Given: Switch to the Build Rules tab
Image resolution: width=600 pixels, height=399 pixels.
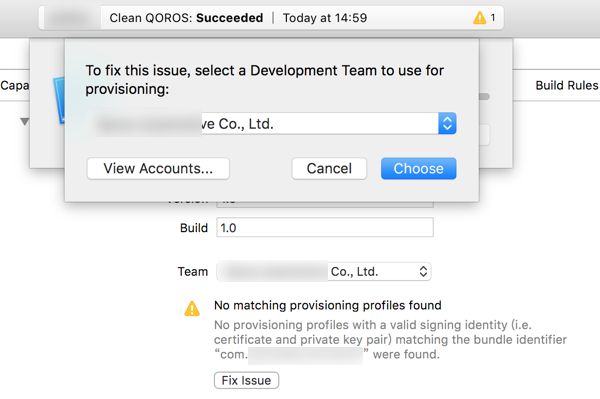Looking at the screenshot, I should tap(567, 85).
